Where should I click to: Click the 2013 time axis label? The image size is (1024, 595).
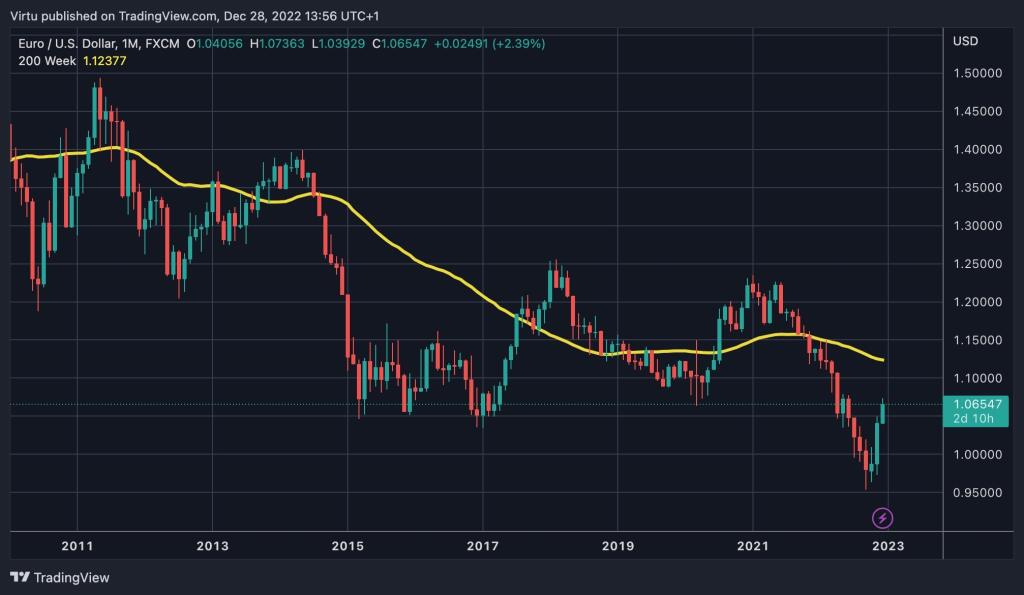212,546
